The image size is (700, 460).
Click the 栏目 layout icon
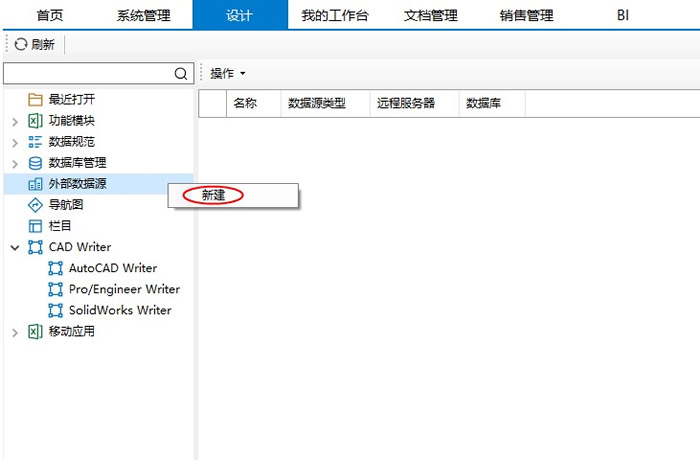[35, 225]
